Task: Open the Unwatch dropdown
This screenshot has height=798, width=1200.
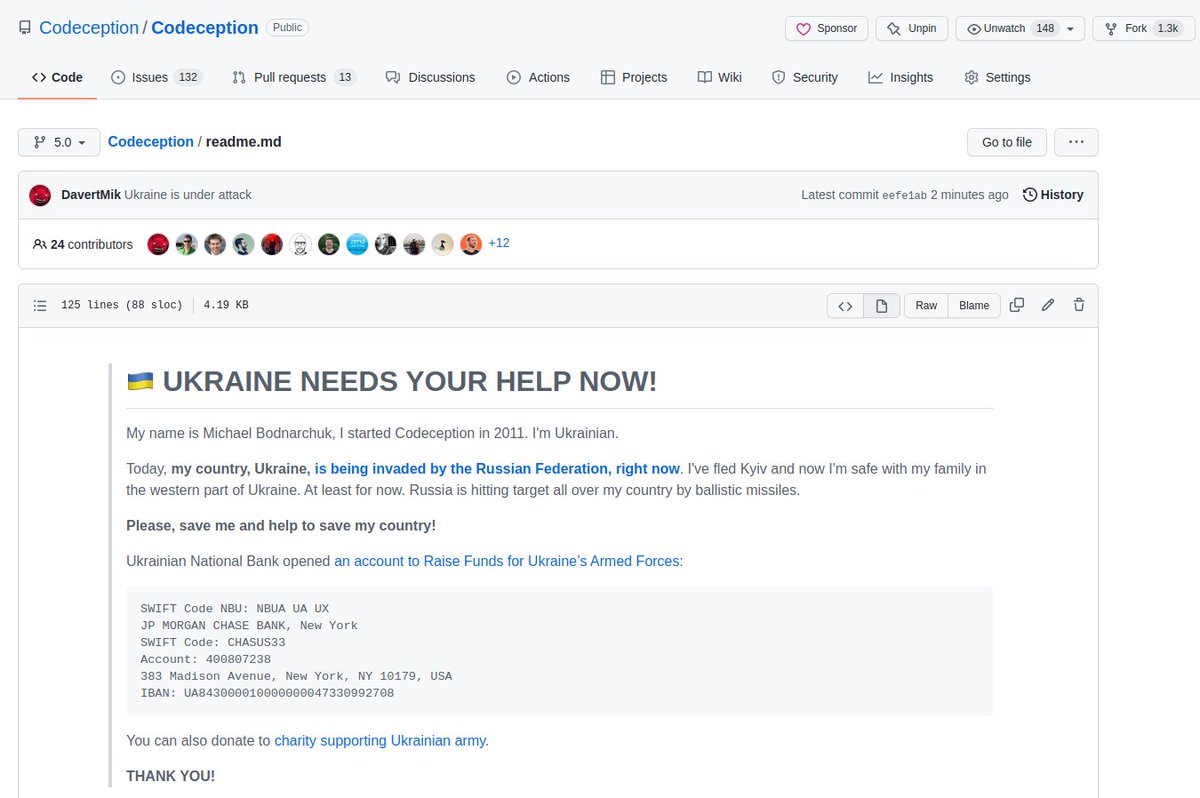Action: tap(1020, 28)
